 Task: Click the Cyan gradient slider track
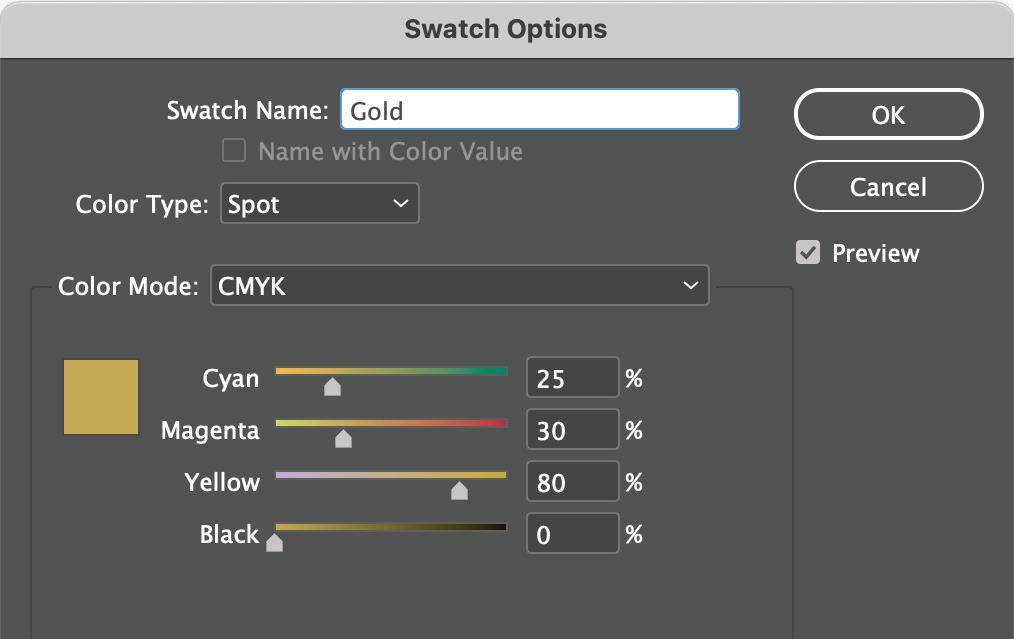pos(420,371)
